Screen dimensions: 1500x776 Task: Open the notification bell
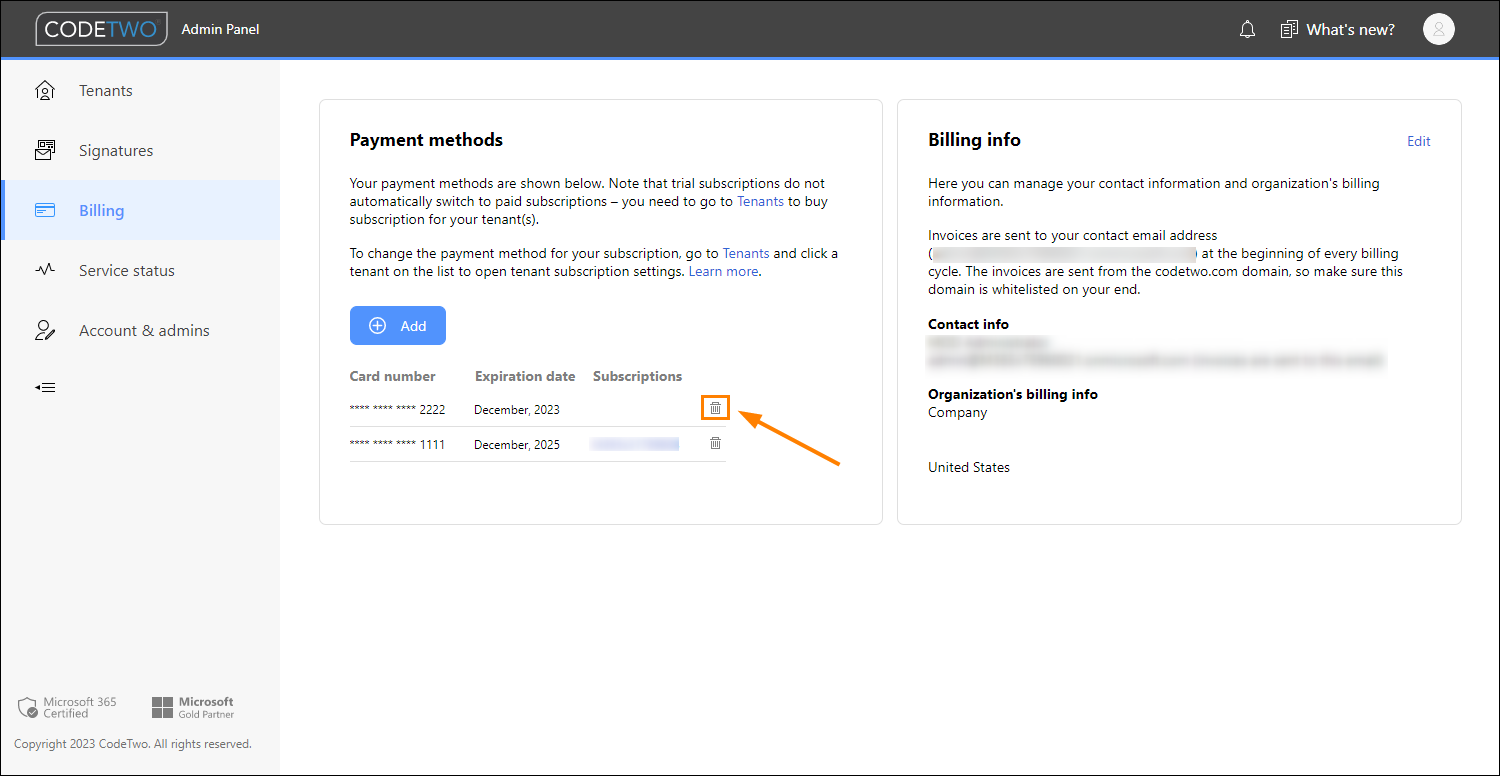tap(1247, 29)
